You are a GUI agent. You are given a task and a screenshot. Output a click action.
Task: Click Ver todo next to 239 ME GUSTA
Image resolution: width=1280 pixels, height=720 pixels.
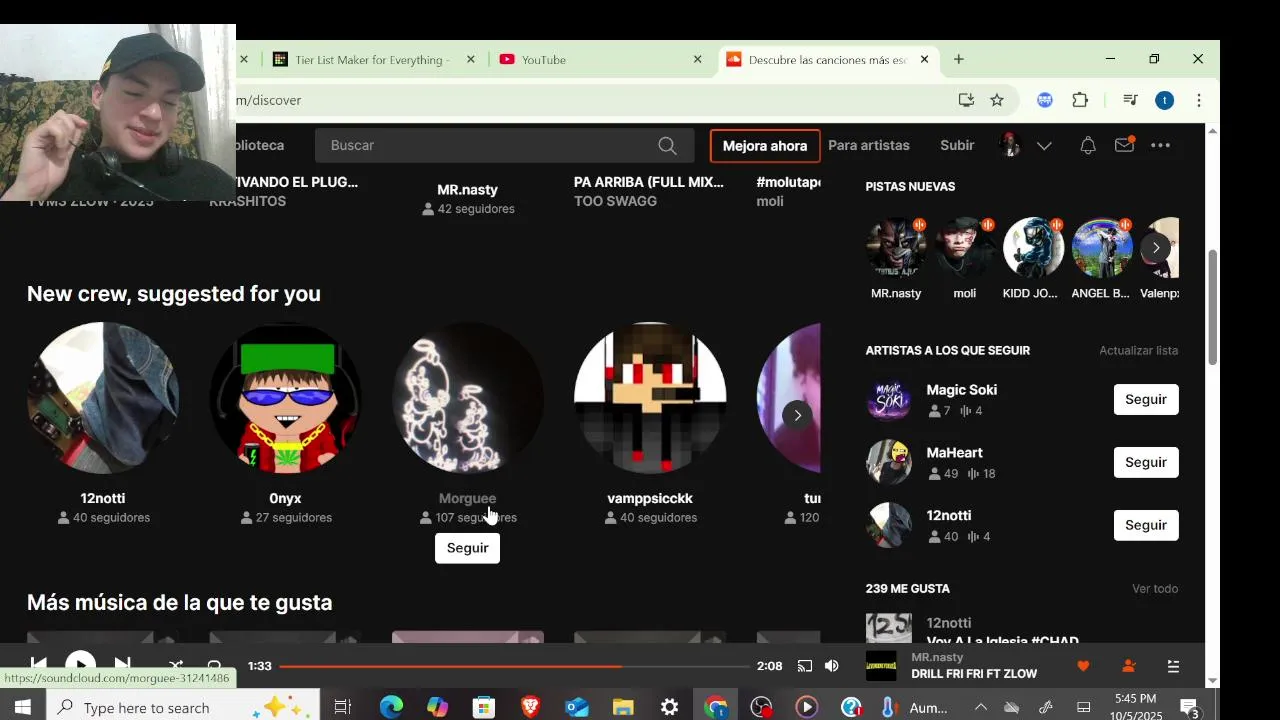(1155, 589)
